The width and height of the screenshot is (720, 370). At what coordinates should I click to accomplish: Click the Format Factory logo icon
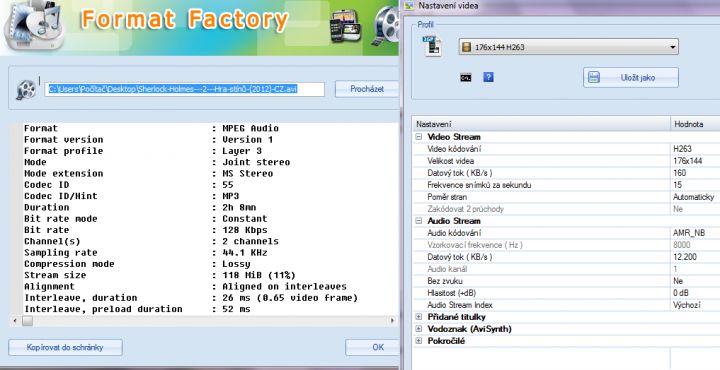tap(34, 25)
